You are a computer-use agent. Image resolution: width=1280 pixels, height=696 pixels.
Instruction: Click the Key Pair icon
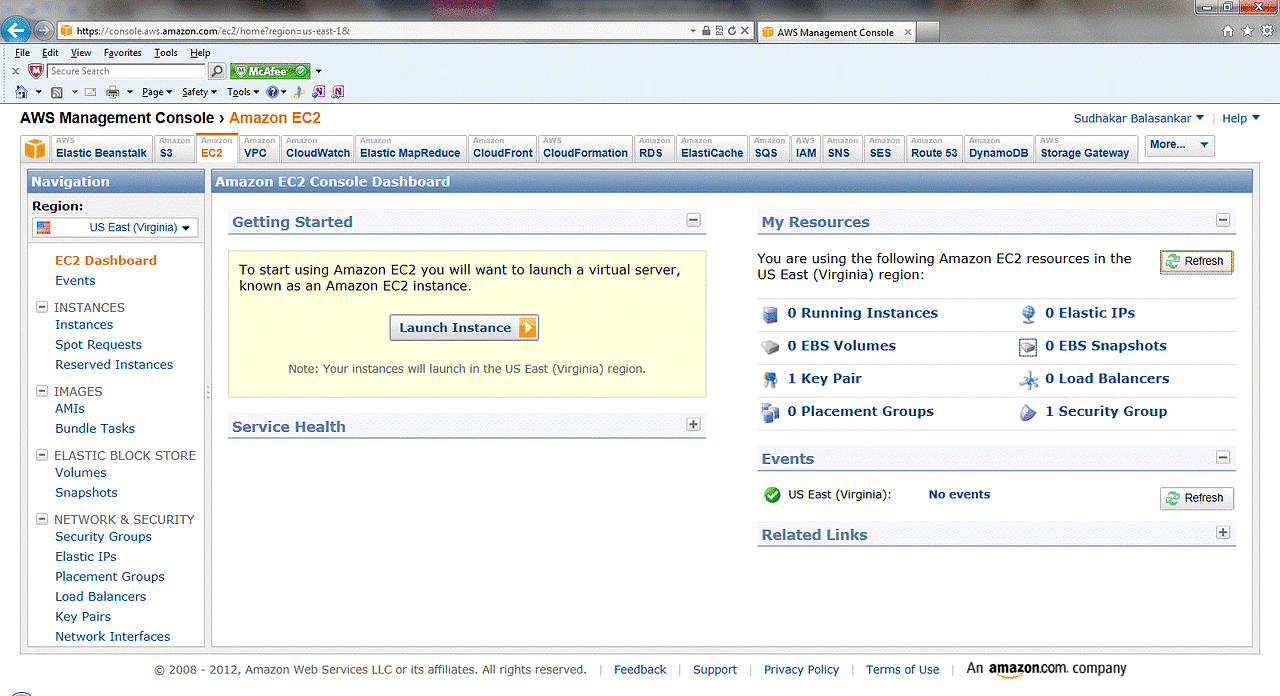(770, 379)
